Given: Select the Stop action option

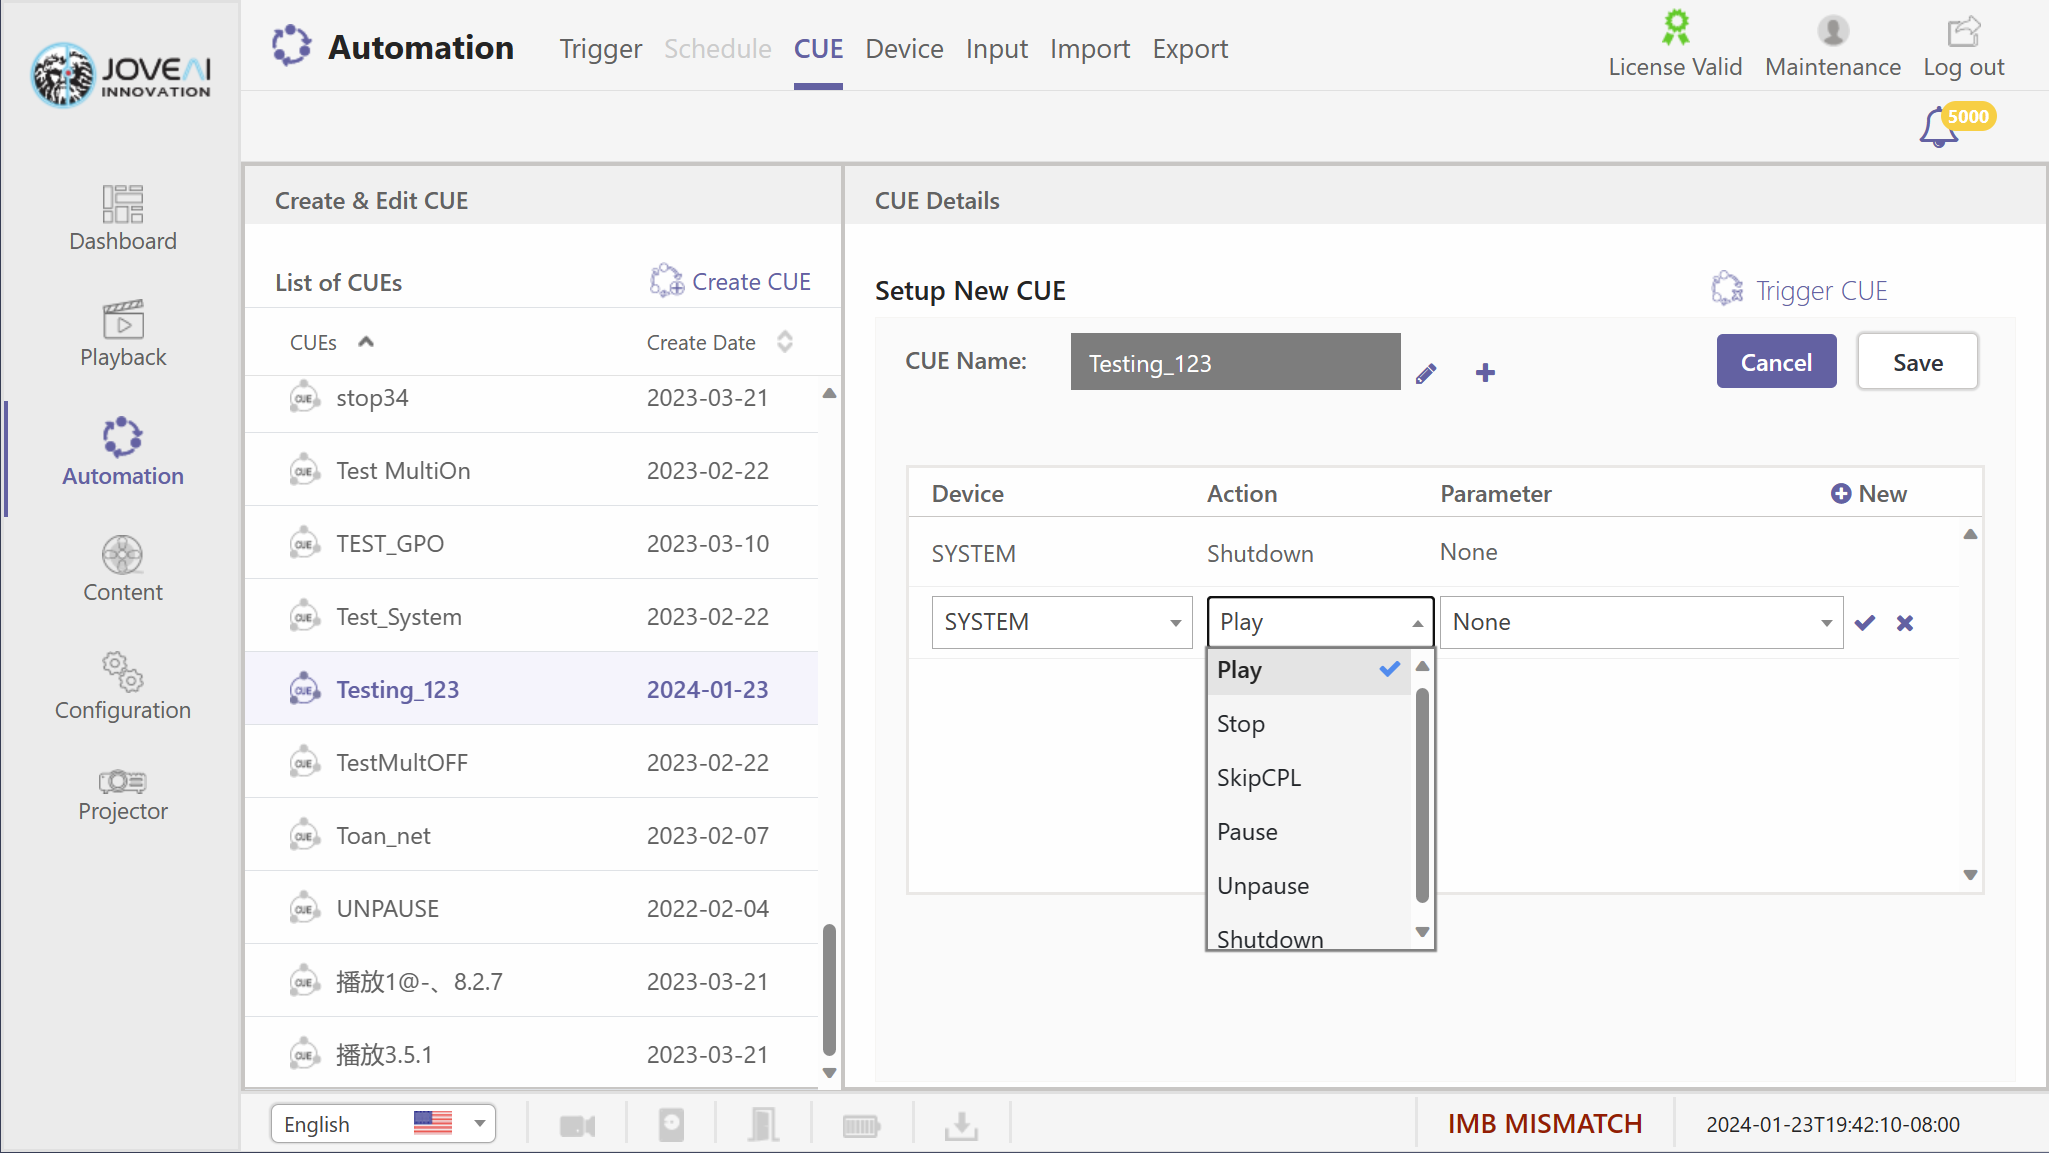Looking at the screenshot, I should [x=1241, y=724].
